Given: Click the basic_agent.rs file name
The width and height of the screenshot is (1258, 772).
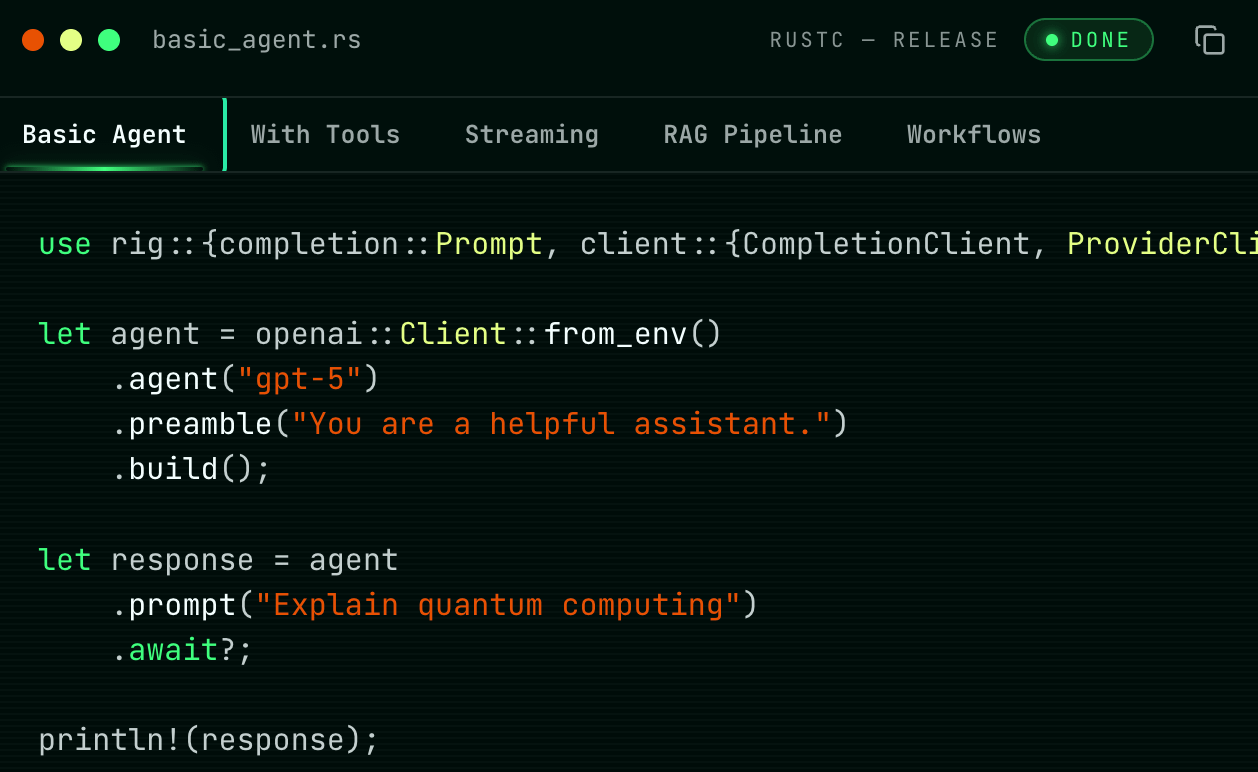Looking at the screenshot, I should (x=257, y=41).
